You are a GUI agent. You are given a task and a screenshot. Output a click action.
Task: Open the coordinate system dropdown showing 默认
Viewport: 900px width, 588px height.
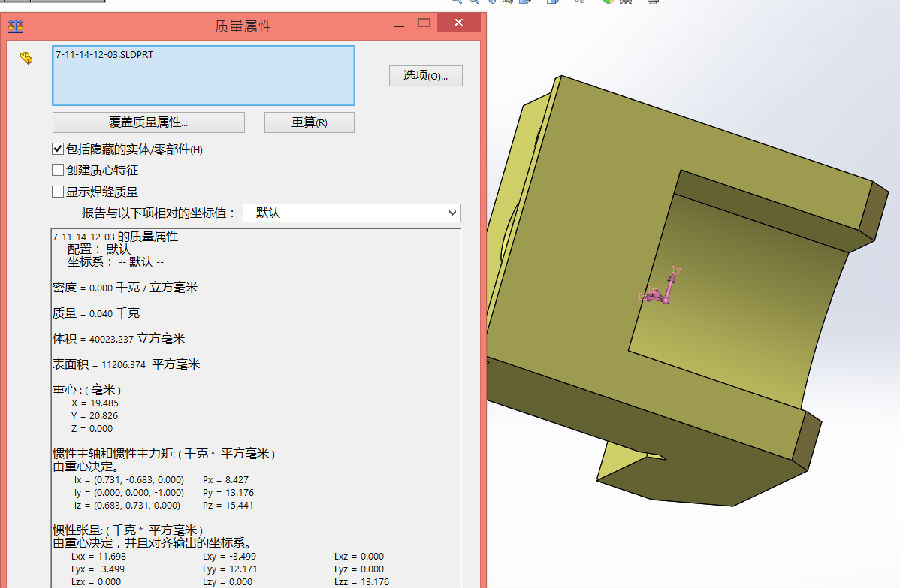(x=351, y=213)
